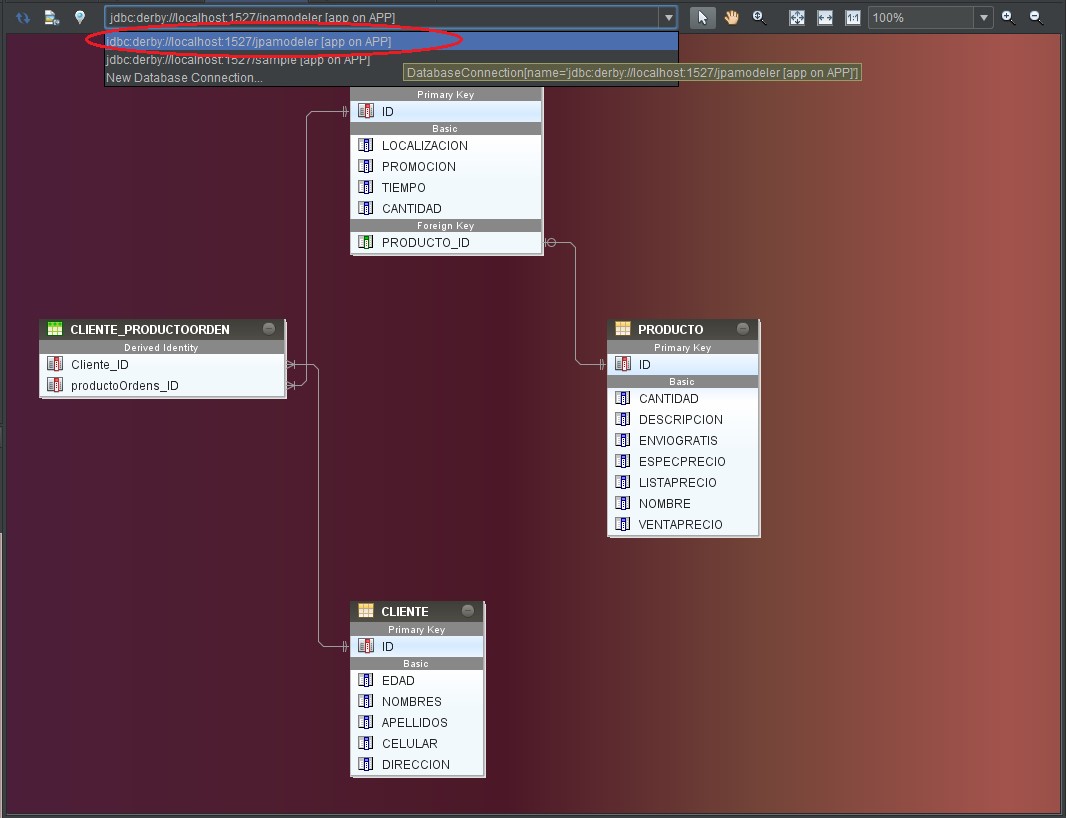This screenshot has height=818, width=1066.
Task: Open the zoom percentage dropdown
Action: pyautogui.click(x=983, y=17)
